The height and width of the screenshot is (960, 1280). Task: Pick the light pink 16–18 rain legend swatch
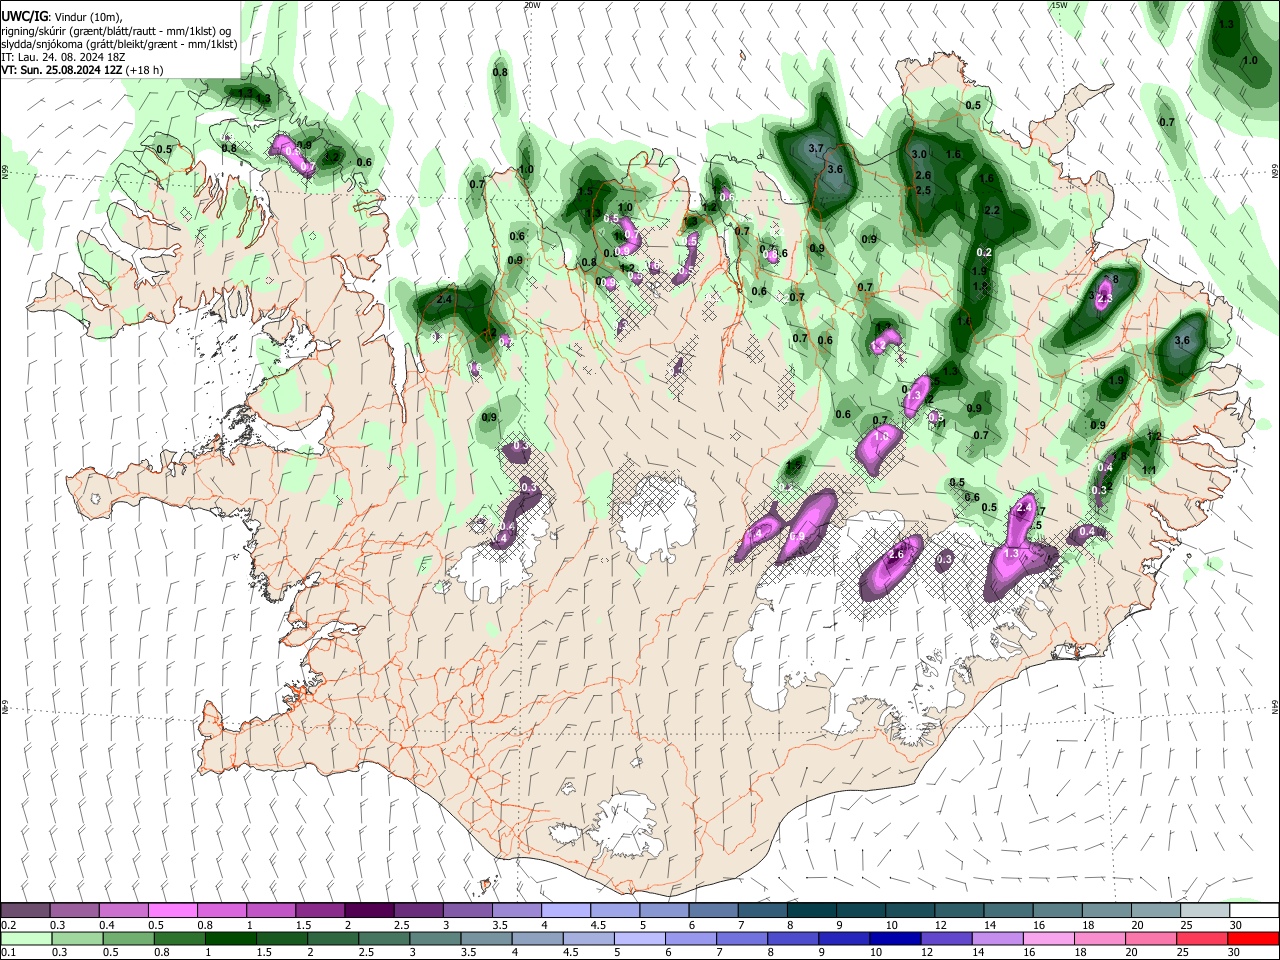click(x=1047, y=939)
